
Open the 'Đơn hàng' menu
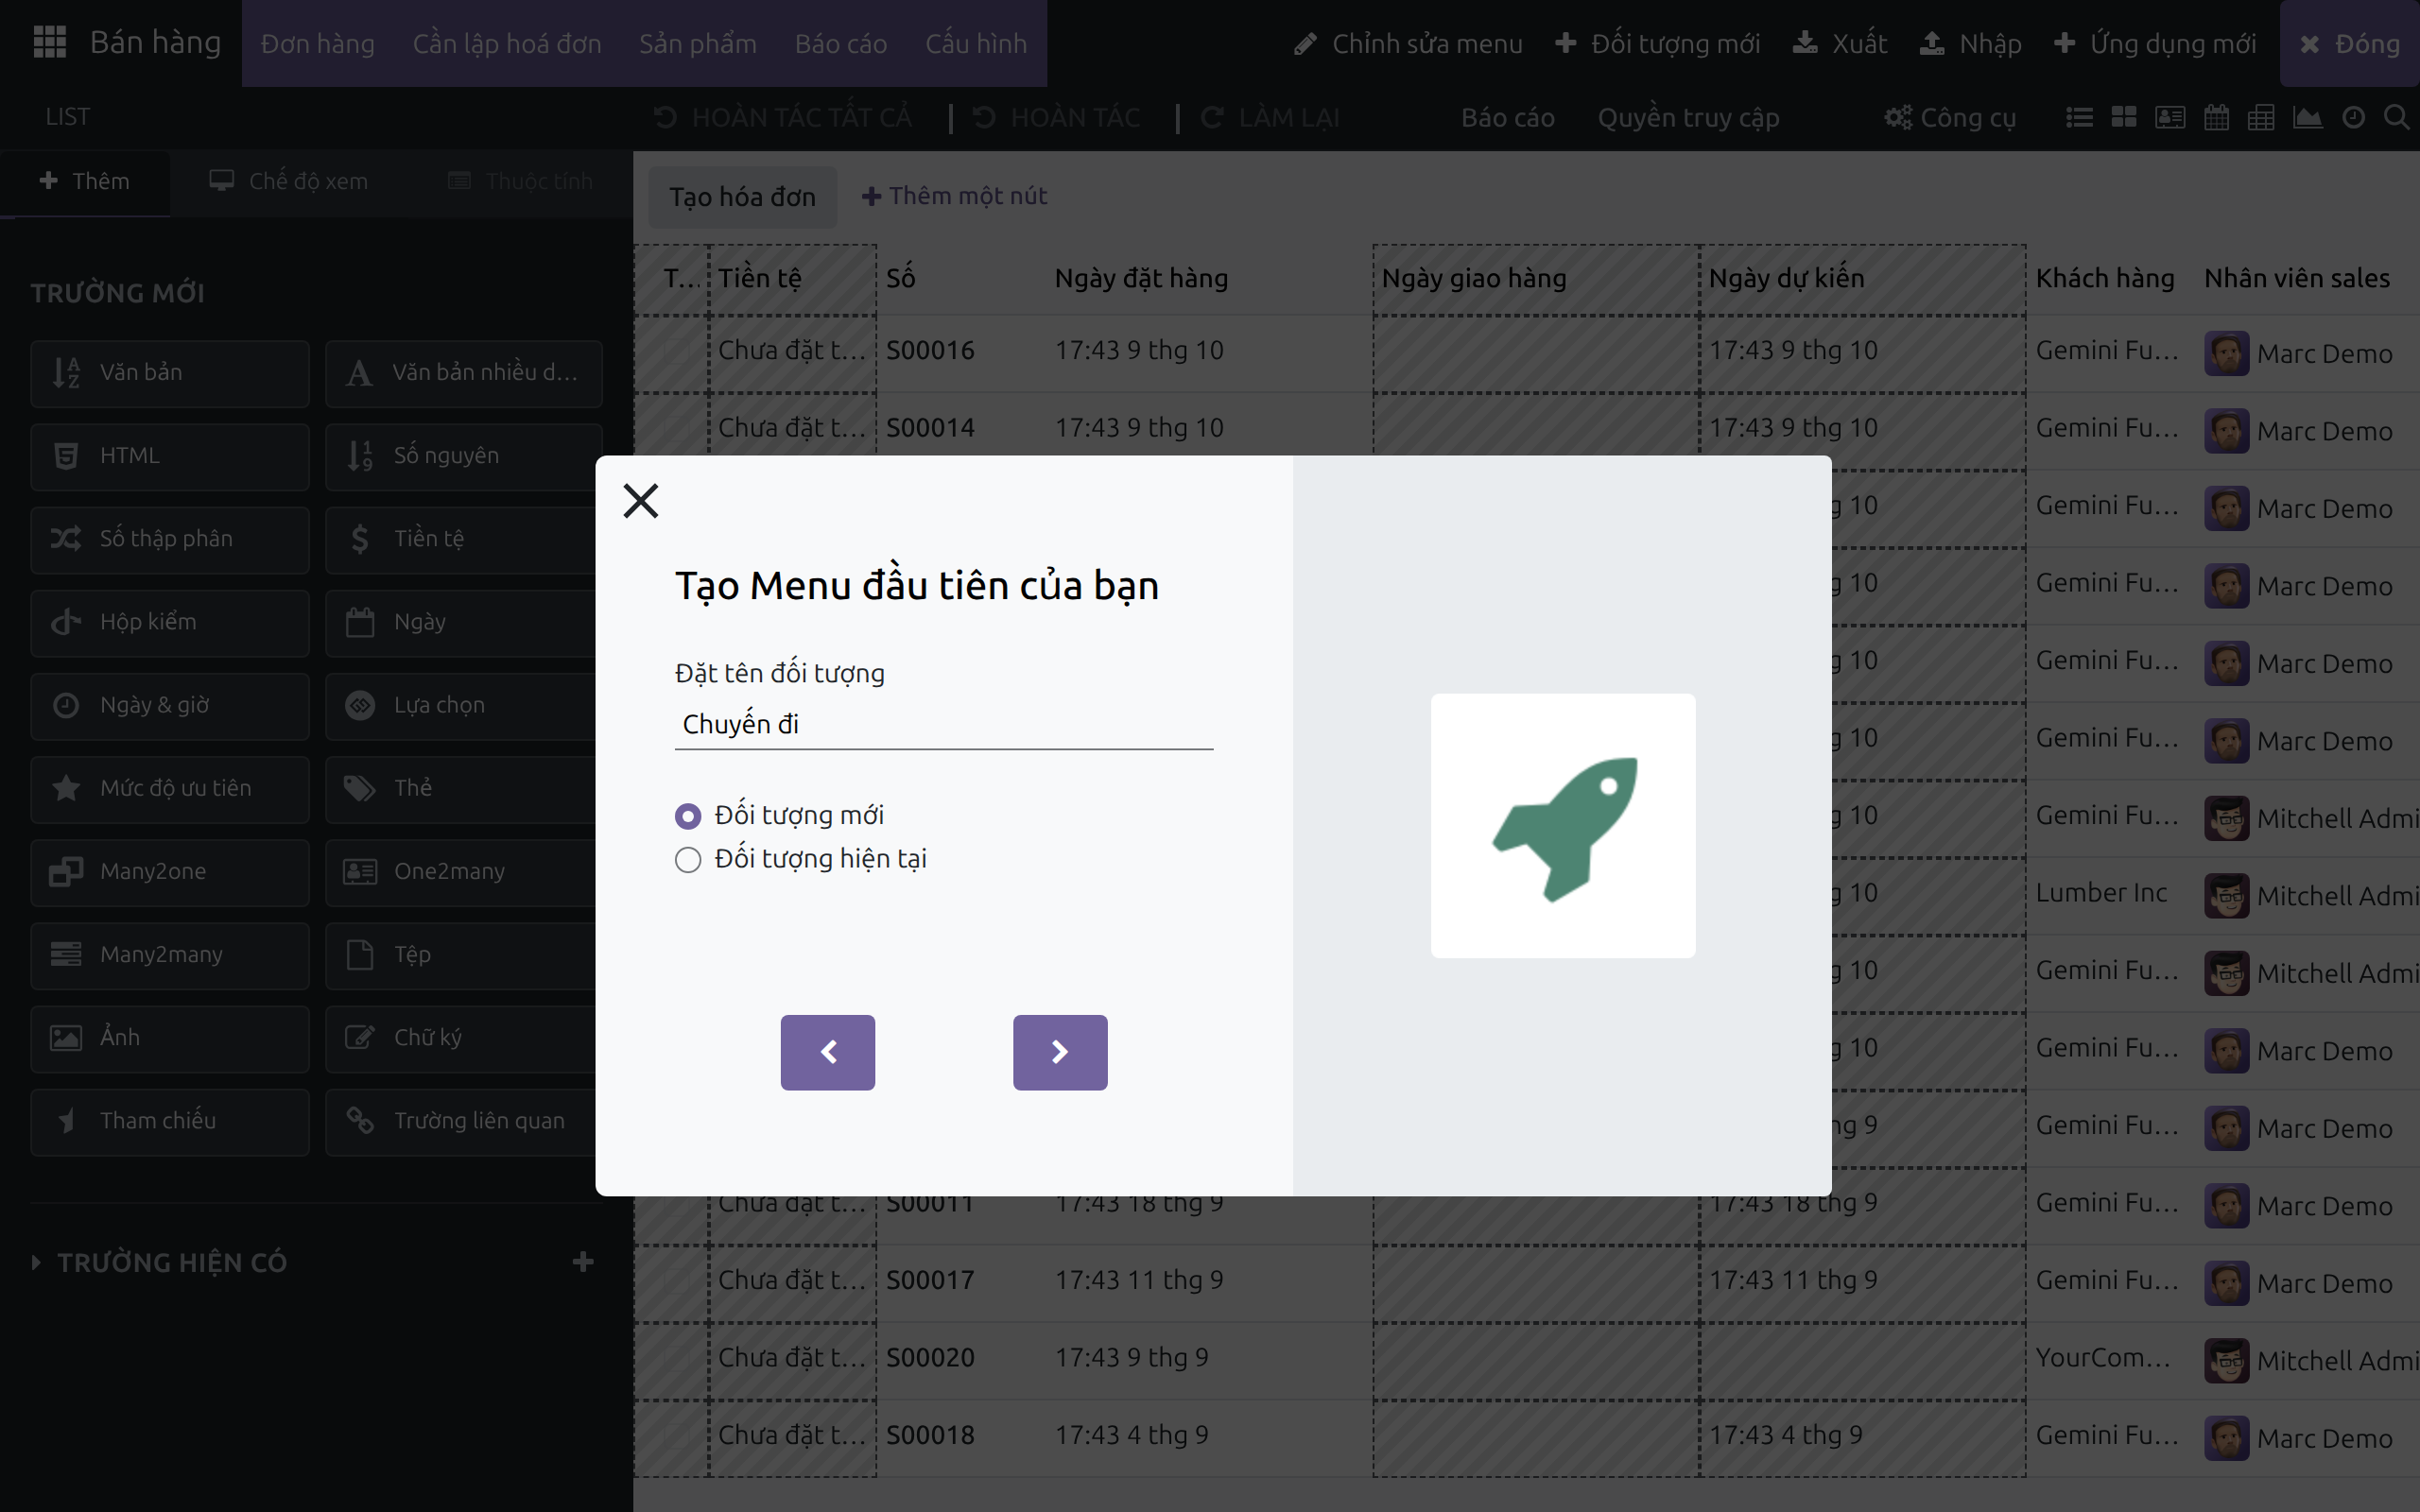point(318,43)
